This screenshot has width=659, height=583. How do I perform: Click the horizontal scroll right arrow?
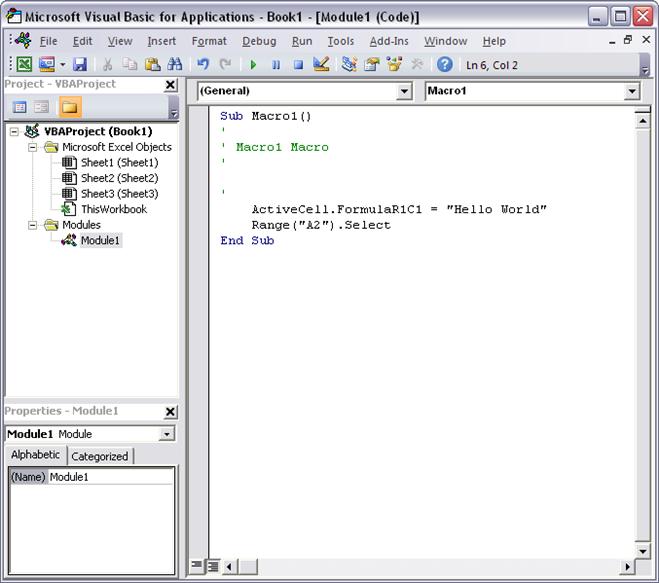[x=627, y=567]
